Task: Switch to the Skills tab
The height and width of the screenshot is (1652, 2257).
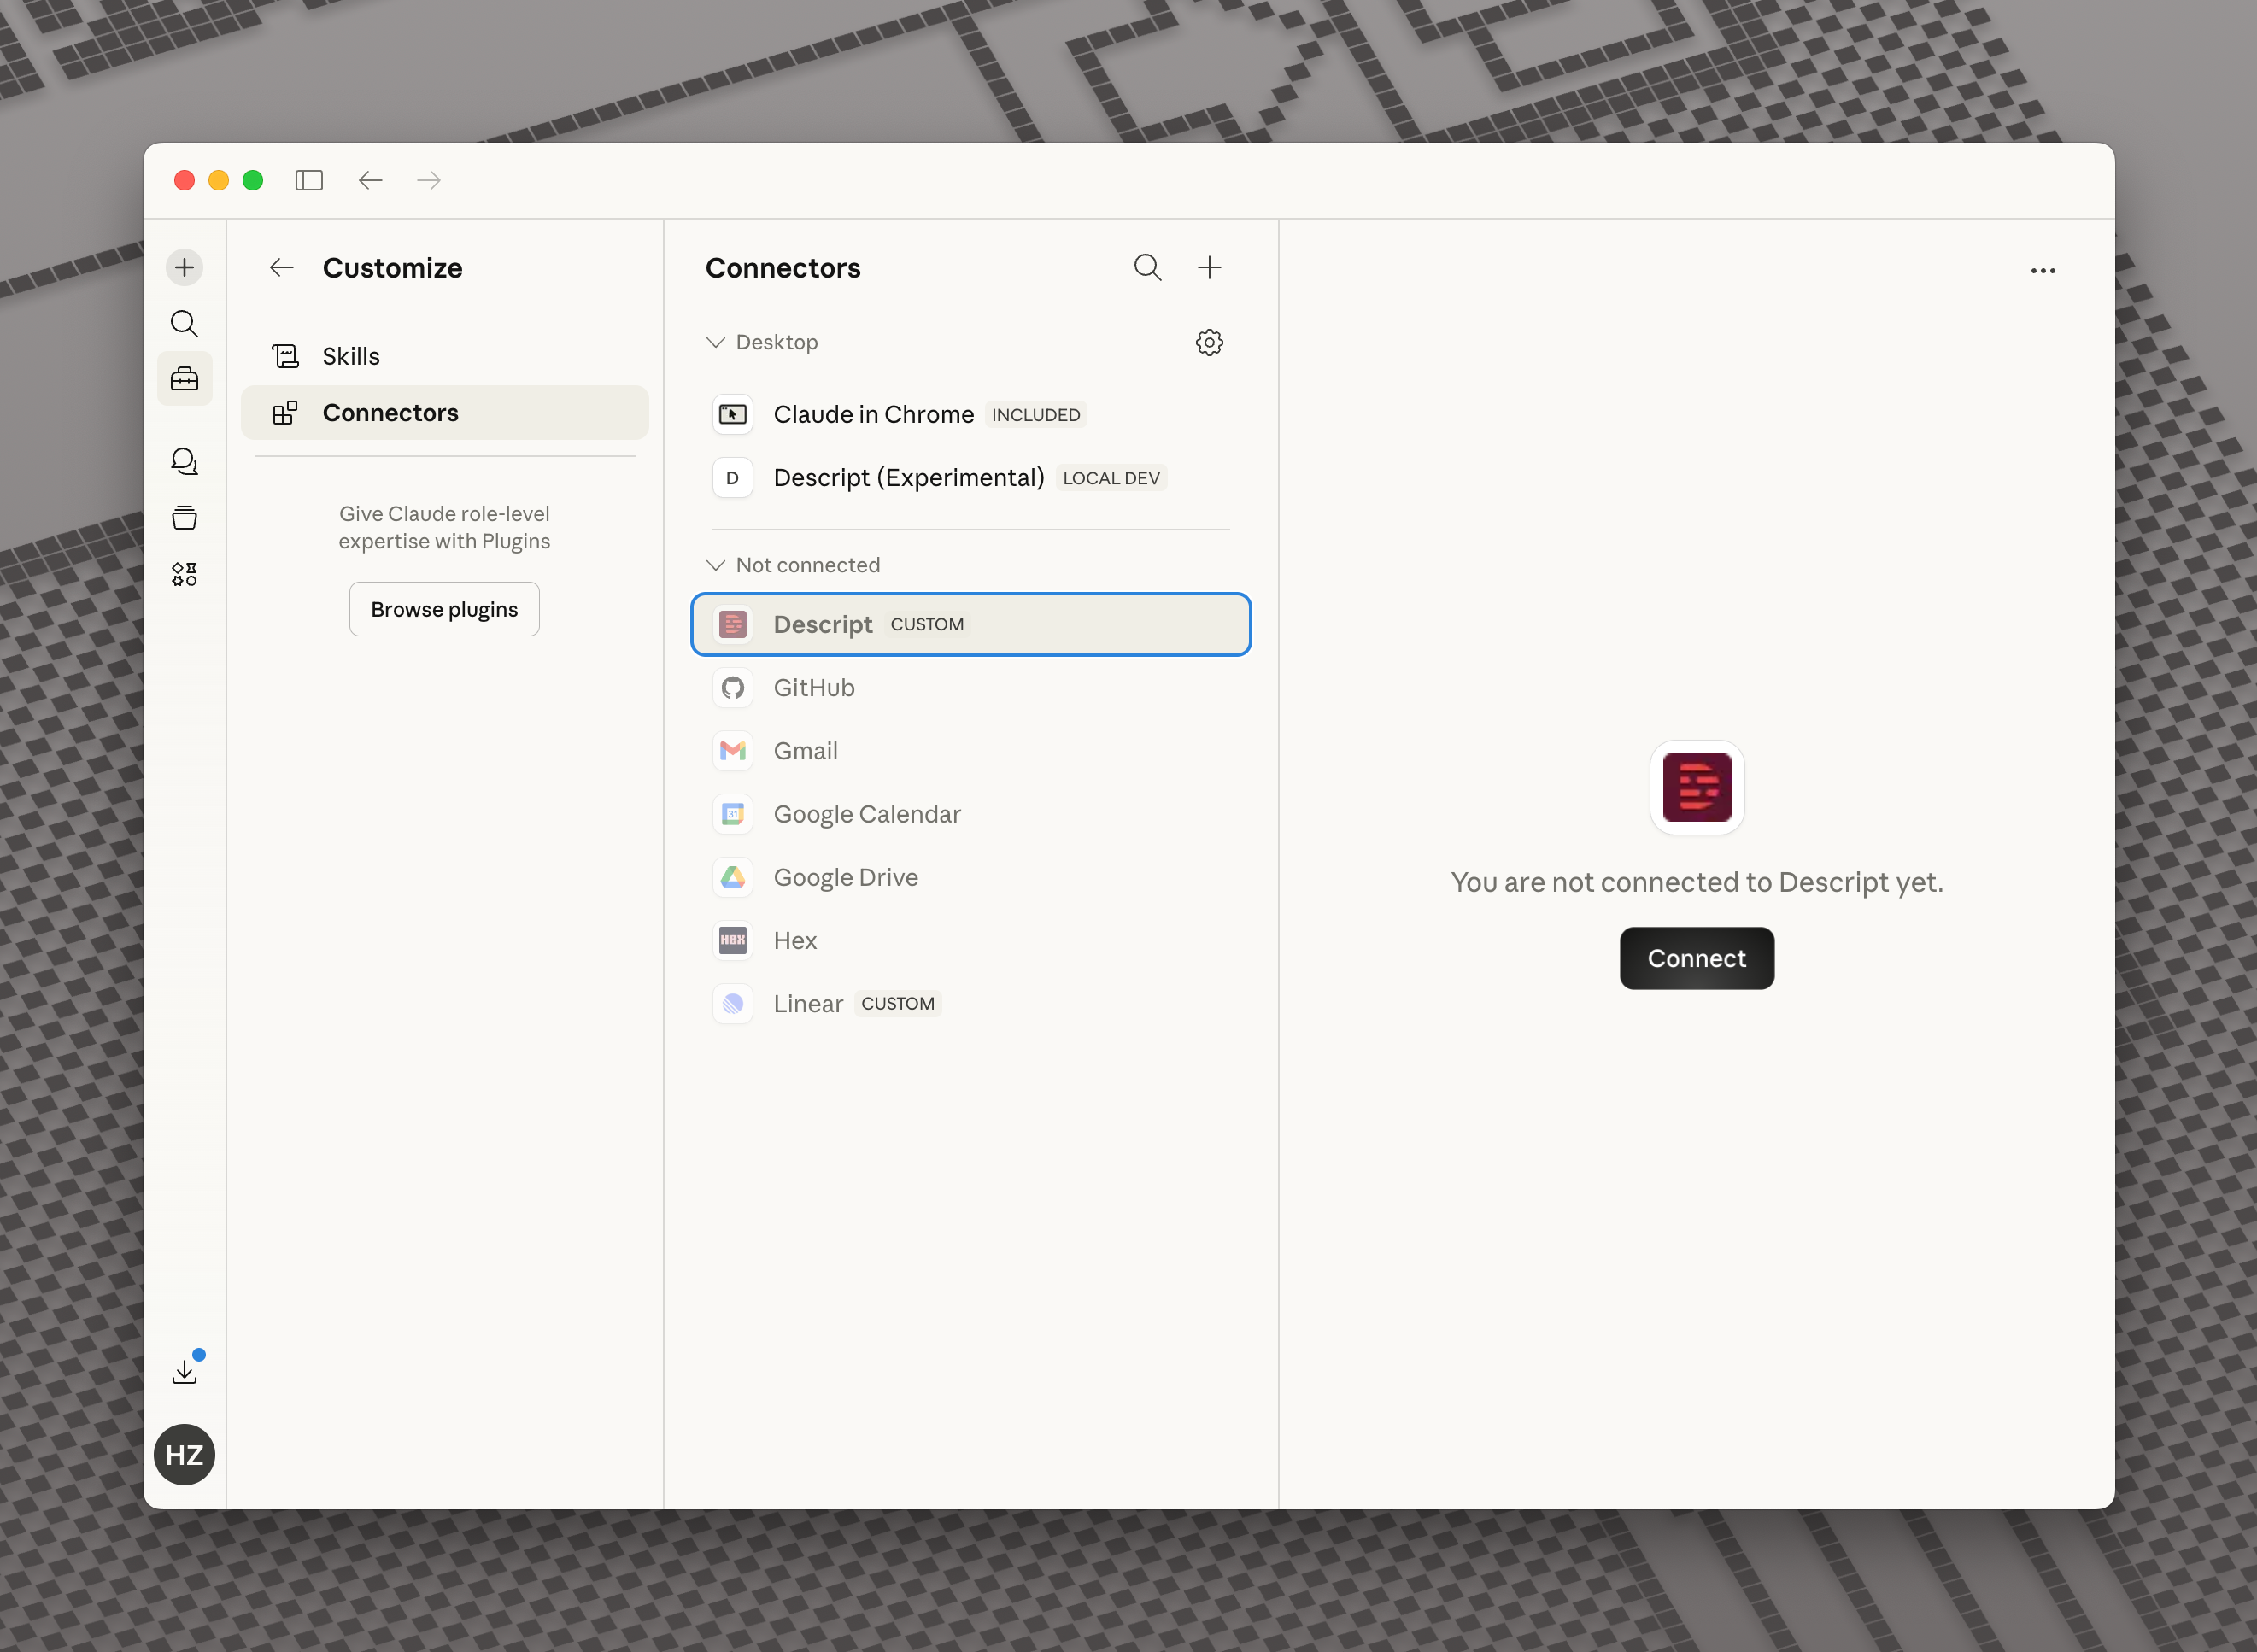Action: point(350,355)
